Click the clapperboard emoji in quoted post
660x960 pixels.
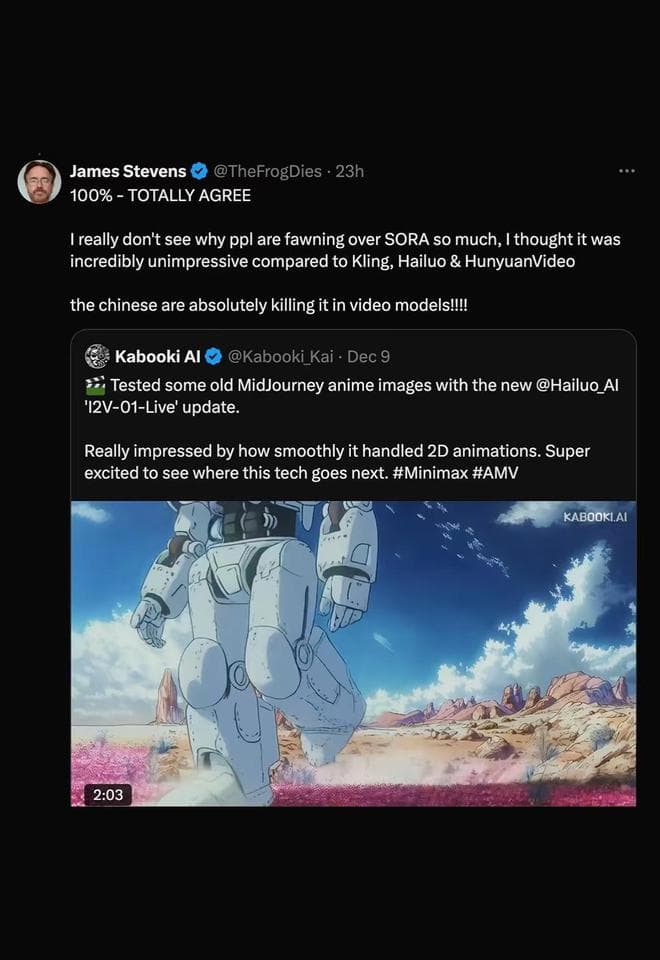click(96, 386)
